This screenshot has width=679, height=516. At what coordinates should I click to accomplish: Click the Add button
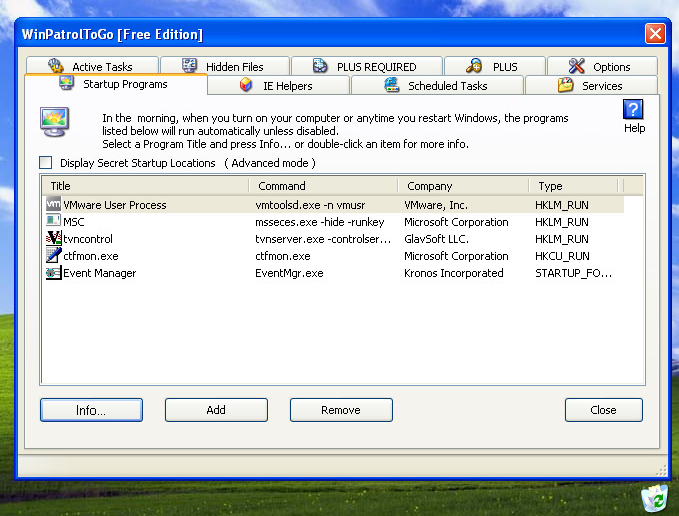[216, 410]
